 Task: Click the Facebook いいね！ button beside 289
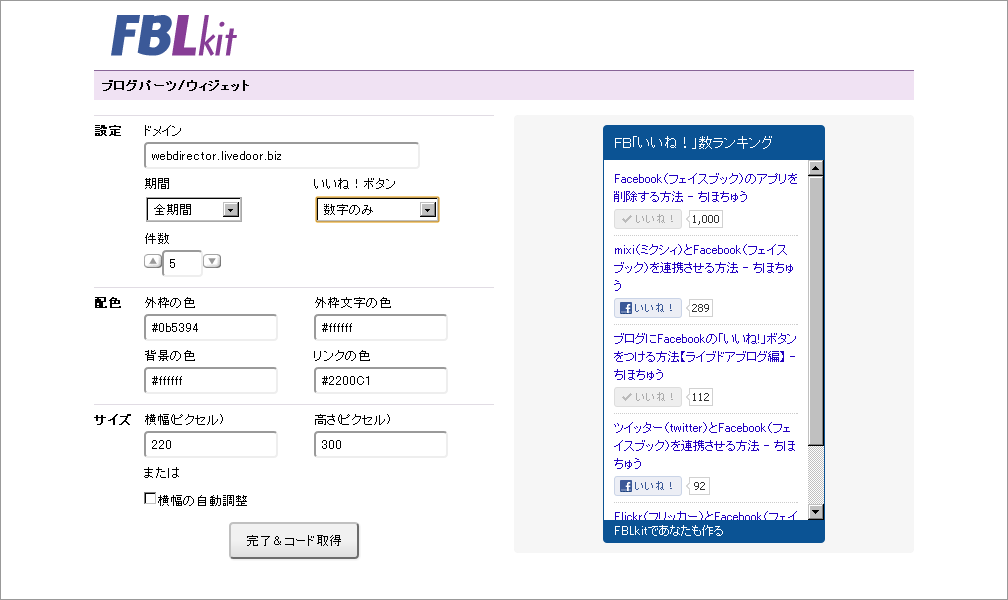(647, 308)
